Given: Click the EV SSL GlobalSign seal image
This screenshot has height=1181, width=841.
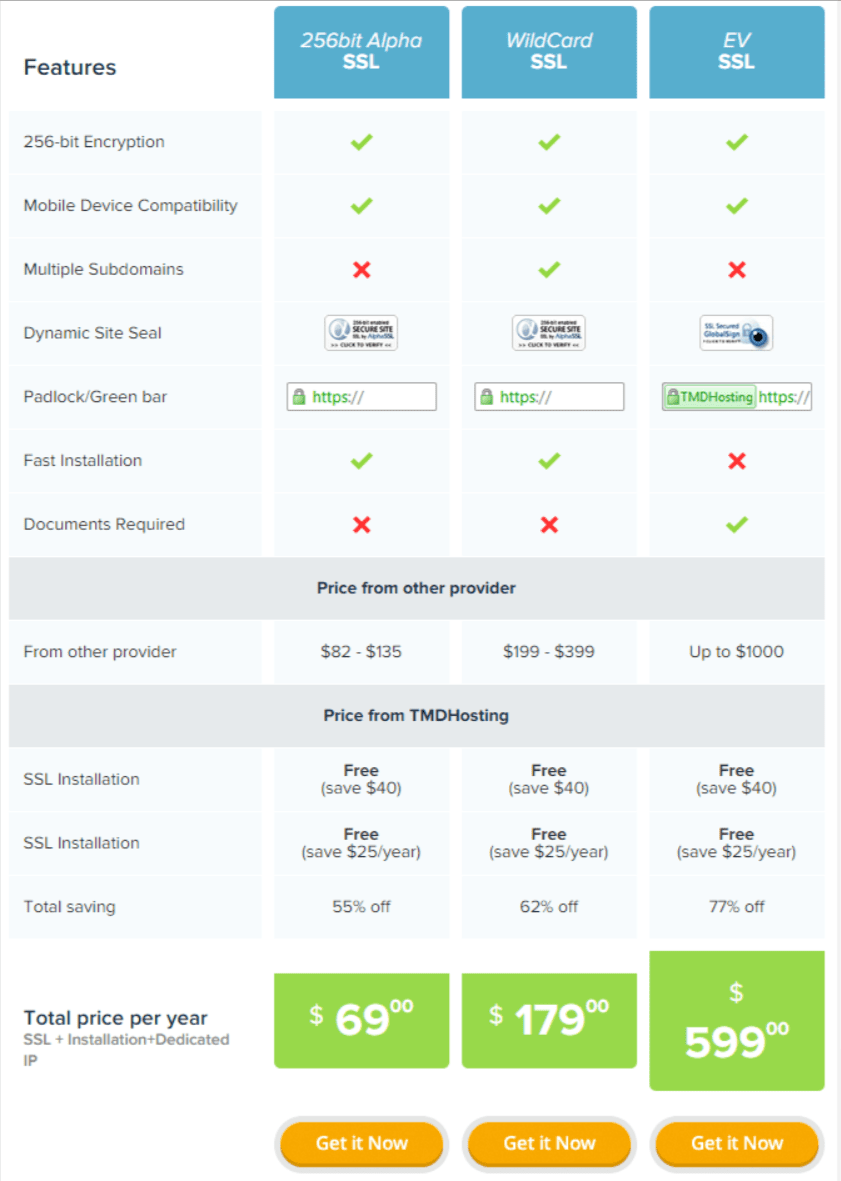Looking at the screenshot, I should 736,333.
